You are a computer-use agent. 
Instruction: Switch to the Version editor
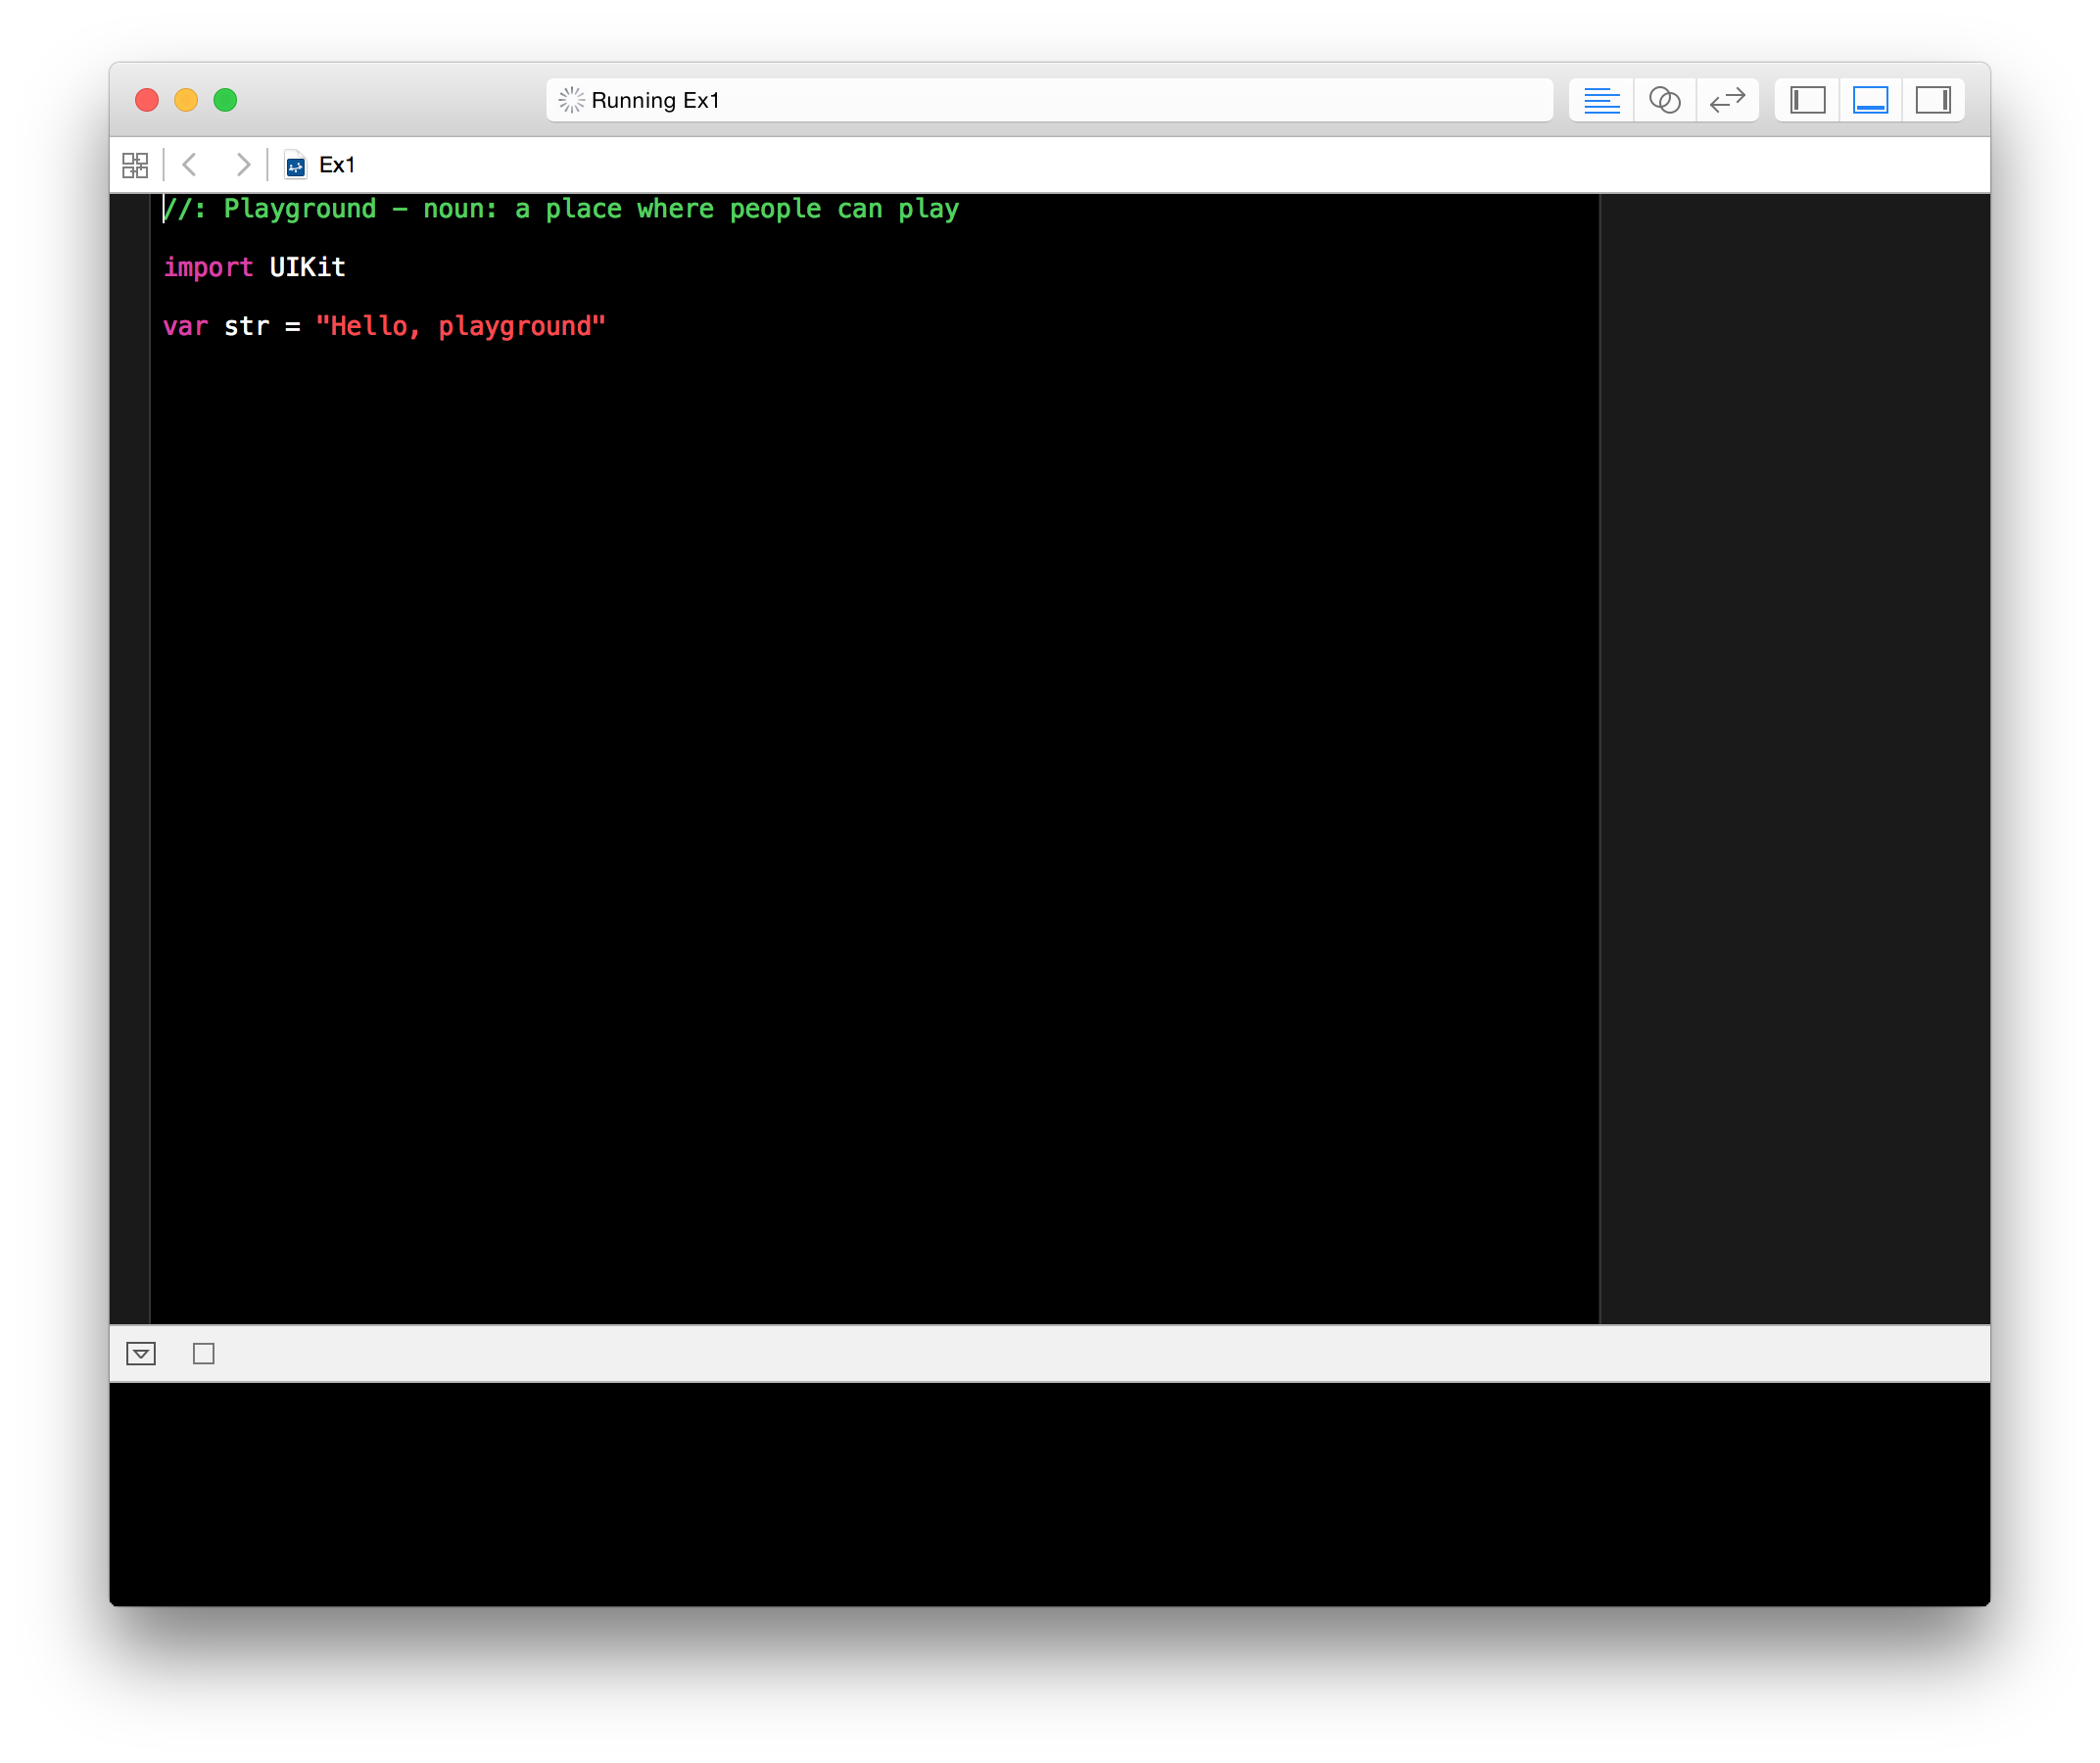point(1727,100)
